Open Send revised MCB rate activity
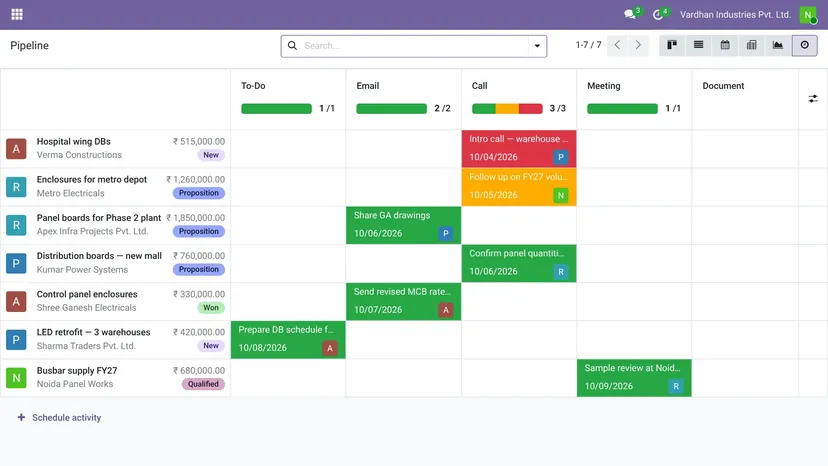The width and height of the screenshot is (828, 466). (403, 301)
